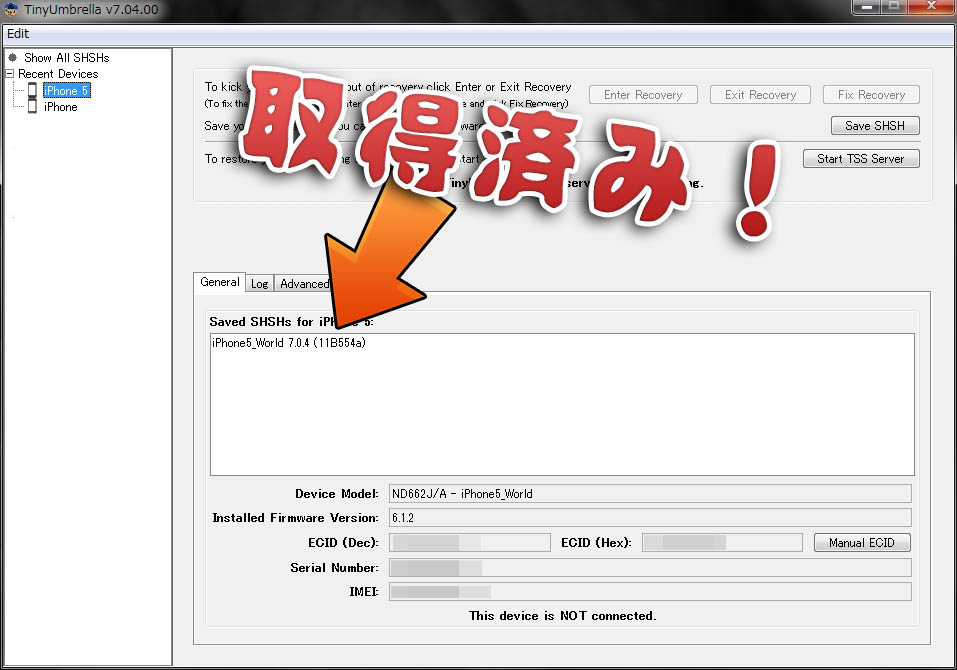Select iPhone5_World 7.0.4 (11B554a) SHSH entry
The image size is (957, 670).
point(289,343)
